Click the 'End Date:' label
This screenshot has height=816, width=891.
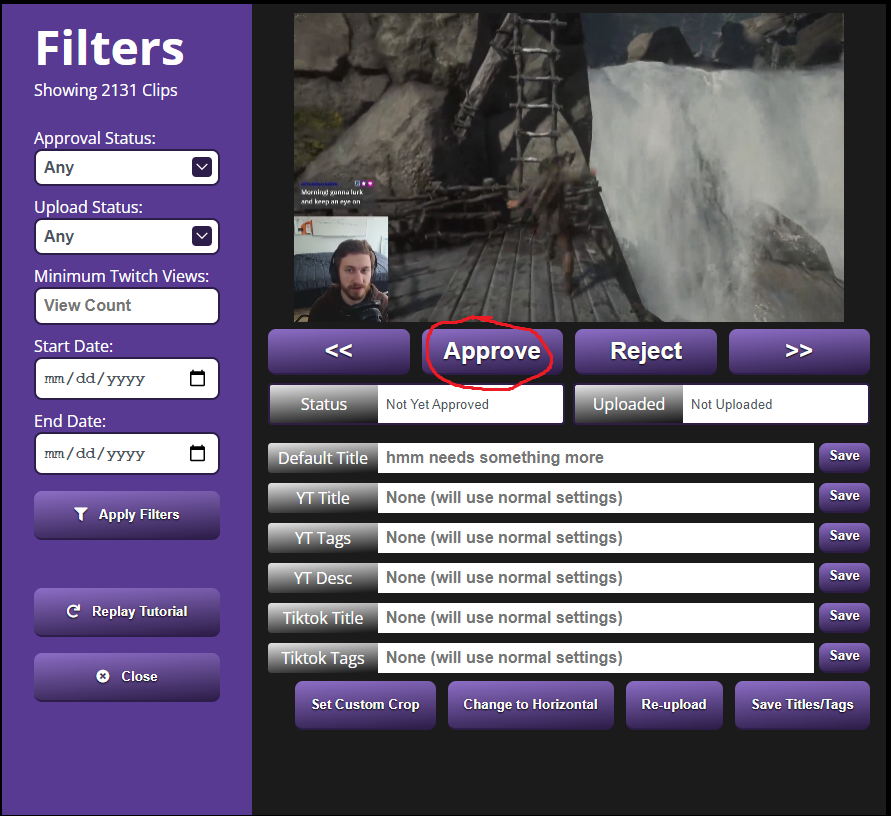[x=70, y=421]
